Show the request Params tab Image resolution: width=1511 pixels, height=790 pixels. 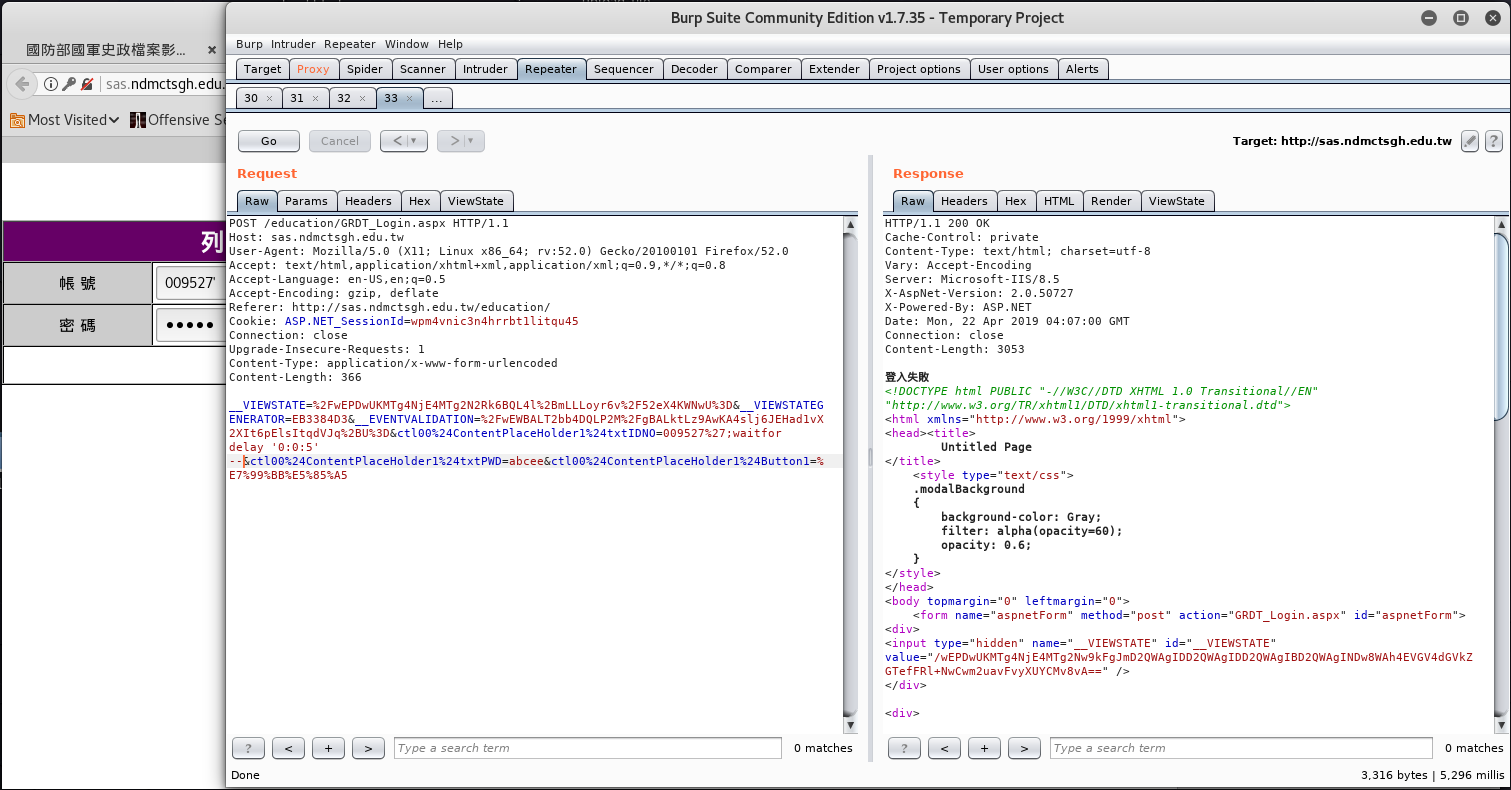[306, 201]
